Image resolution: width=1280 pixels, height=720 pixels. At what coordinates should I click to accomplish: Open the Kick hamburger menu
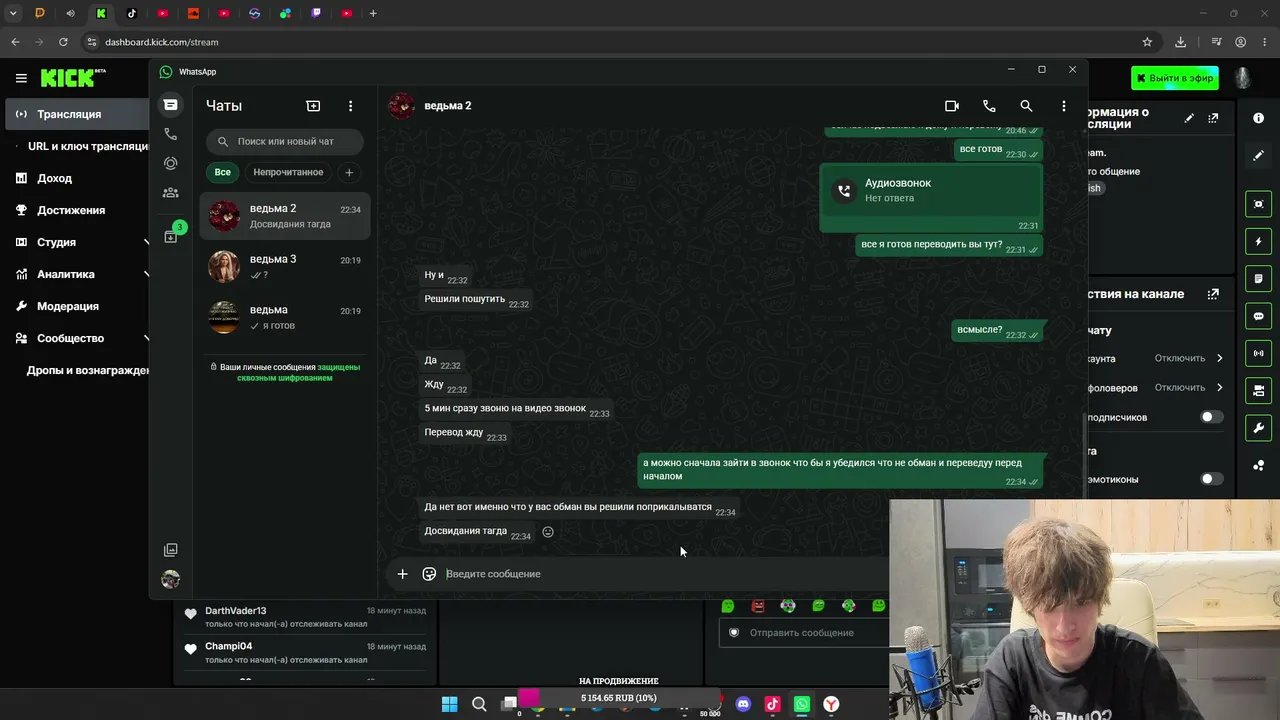(21, 78)
